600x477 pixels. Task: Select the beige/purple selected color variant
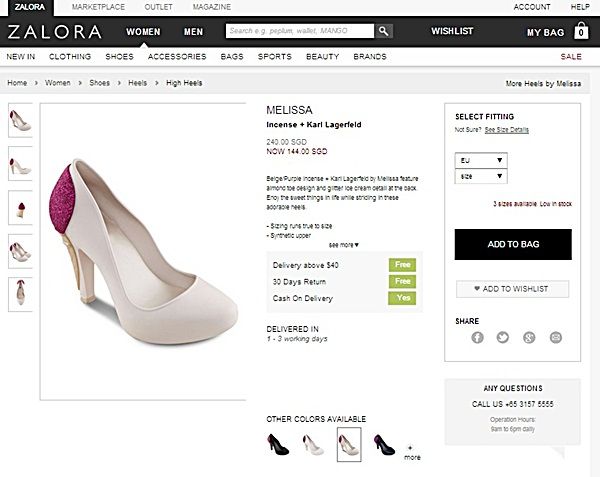point(349,444)
